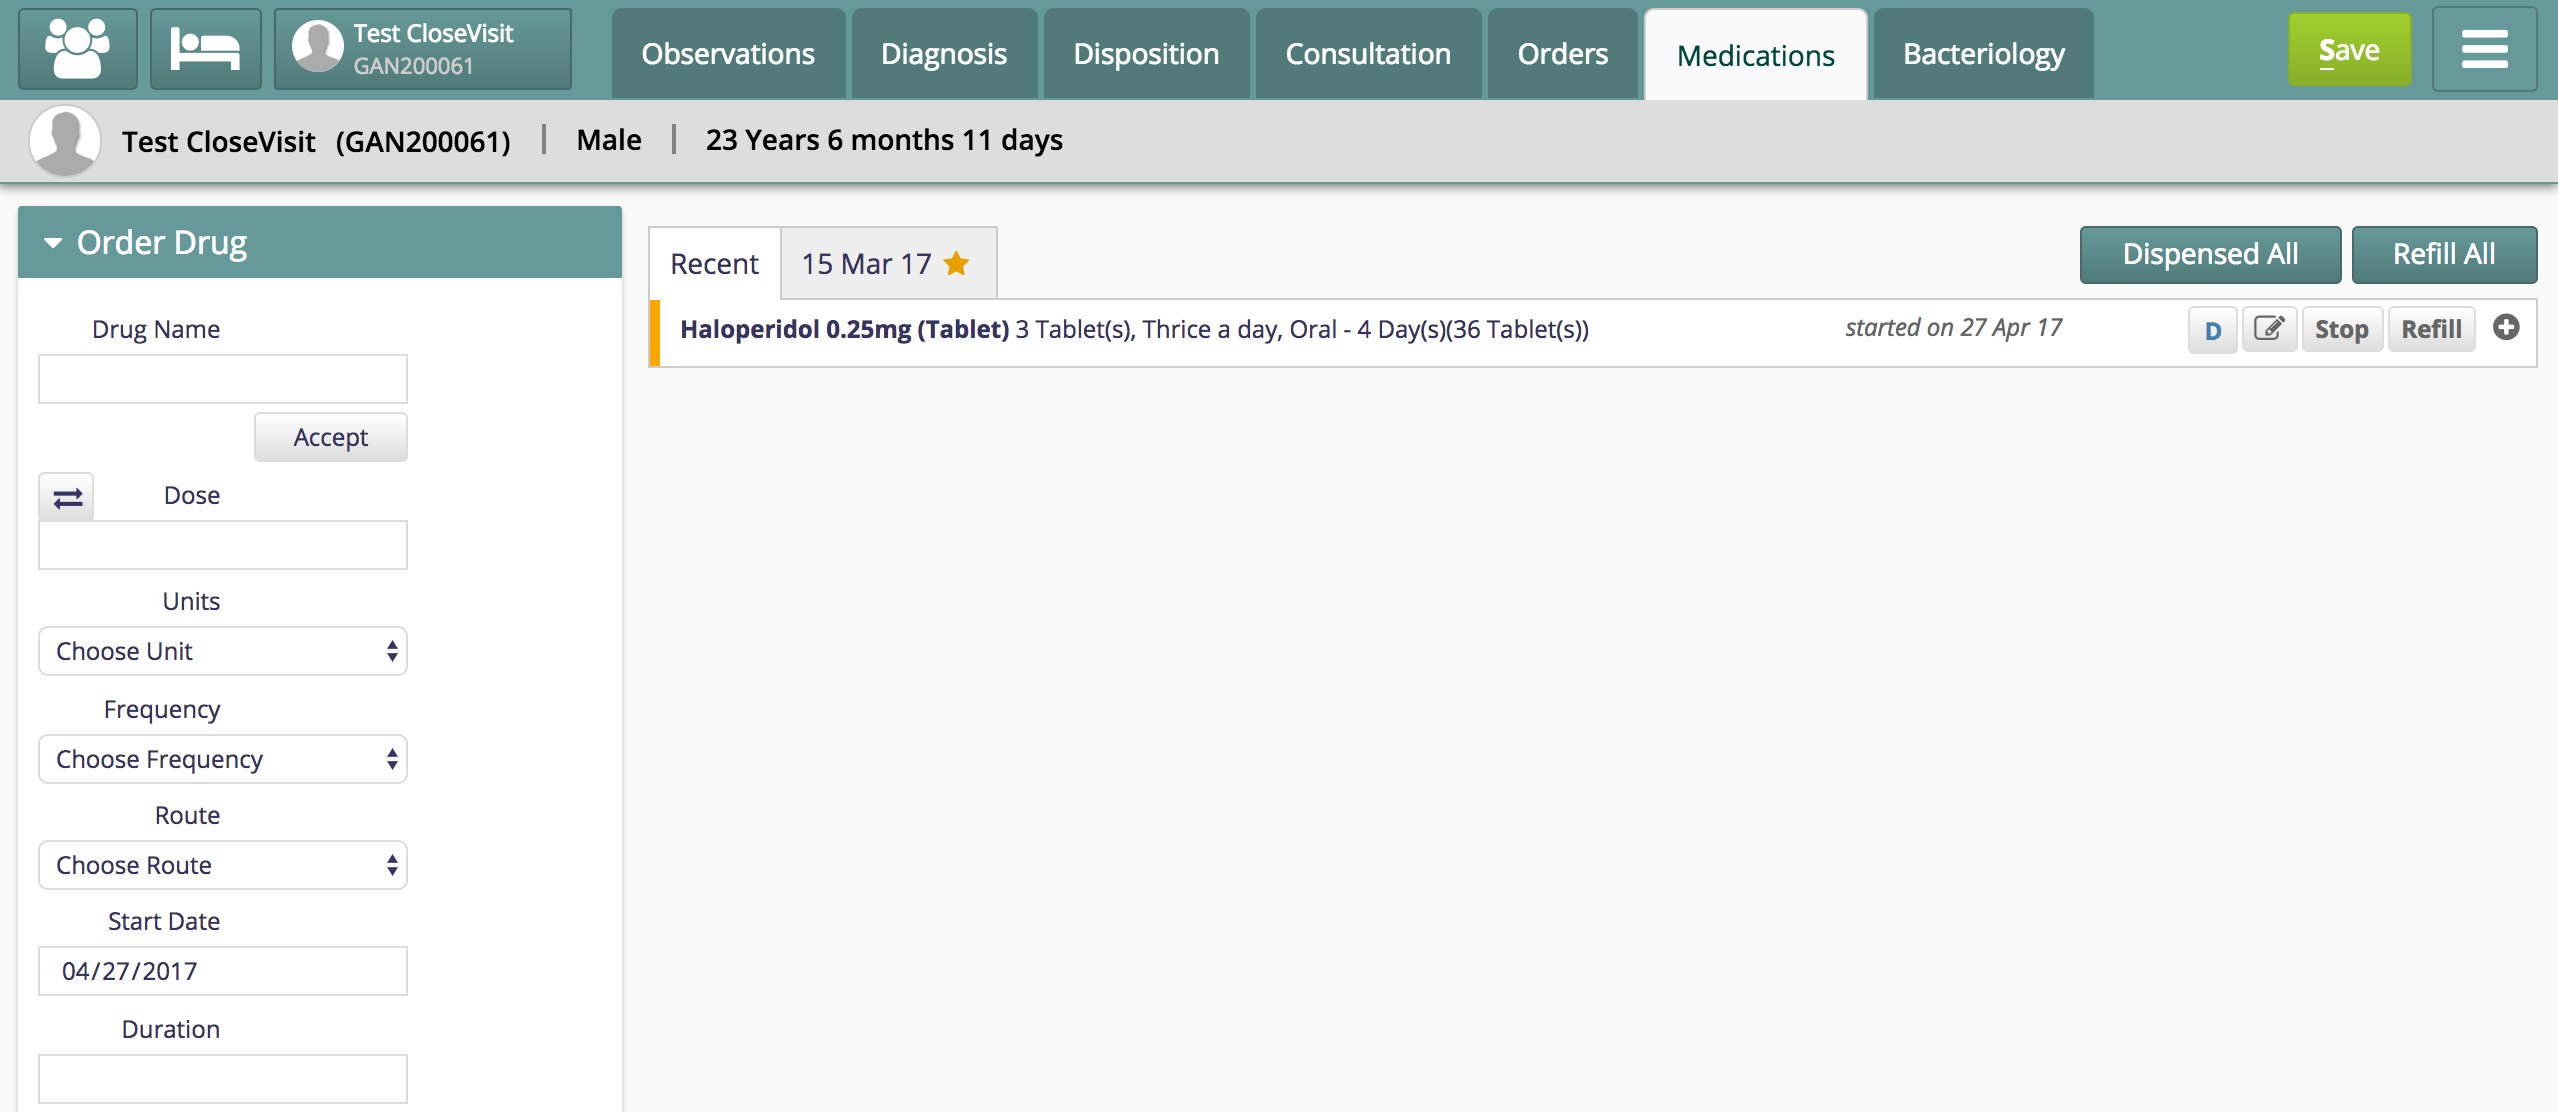Click the Drug Name input field
Image resolution: width=2558 pixels, height=1112 pixels.
[222, 379]
